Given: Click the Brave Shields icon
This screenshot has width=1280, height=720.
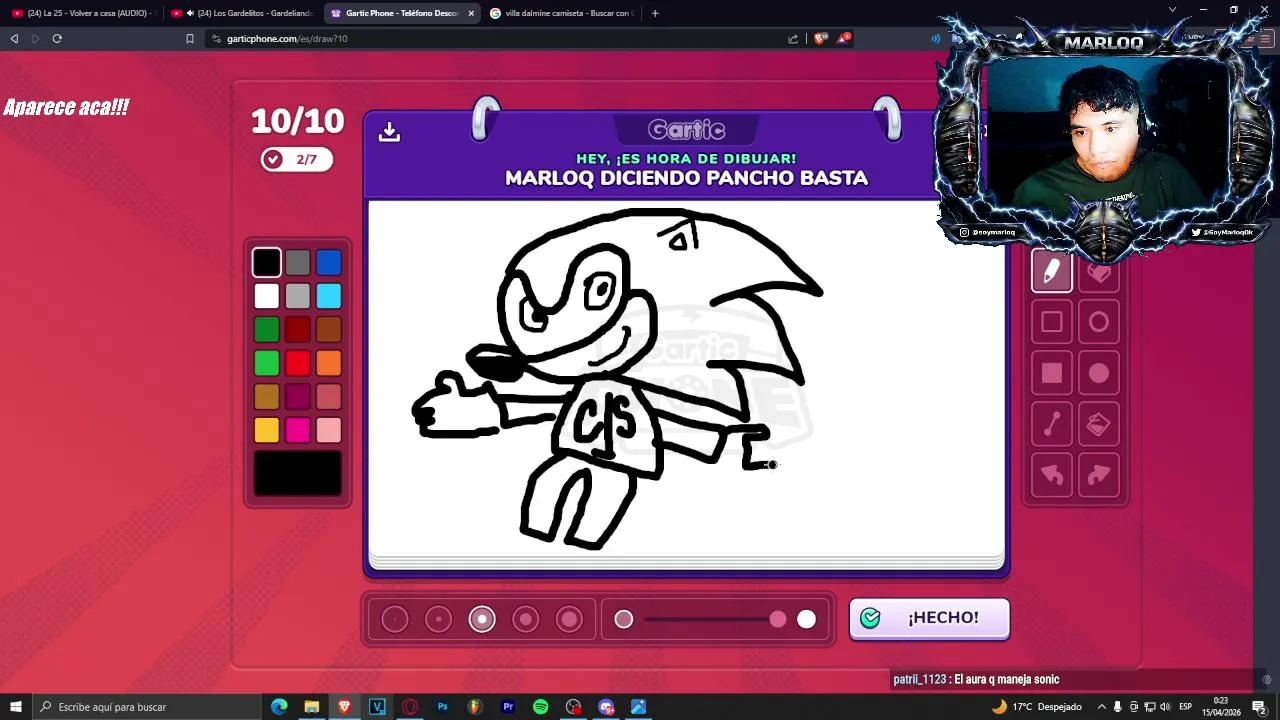Looking at the screenshot, I should [x=820, y=39].
